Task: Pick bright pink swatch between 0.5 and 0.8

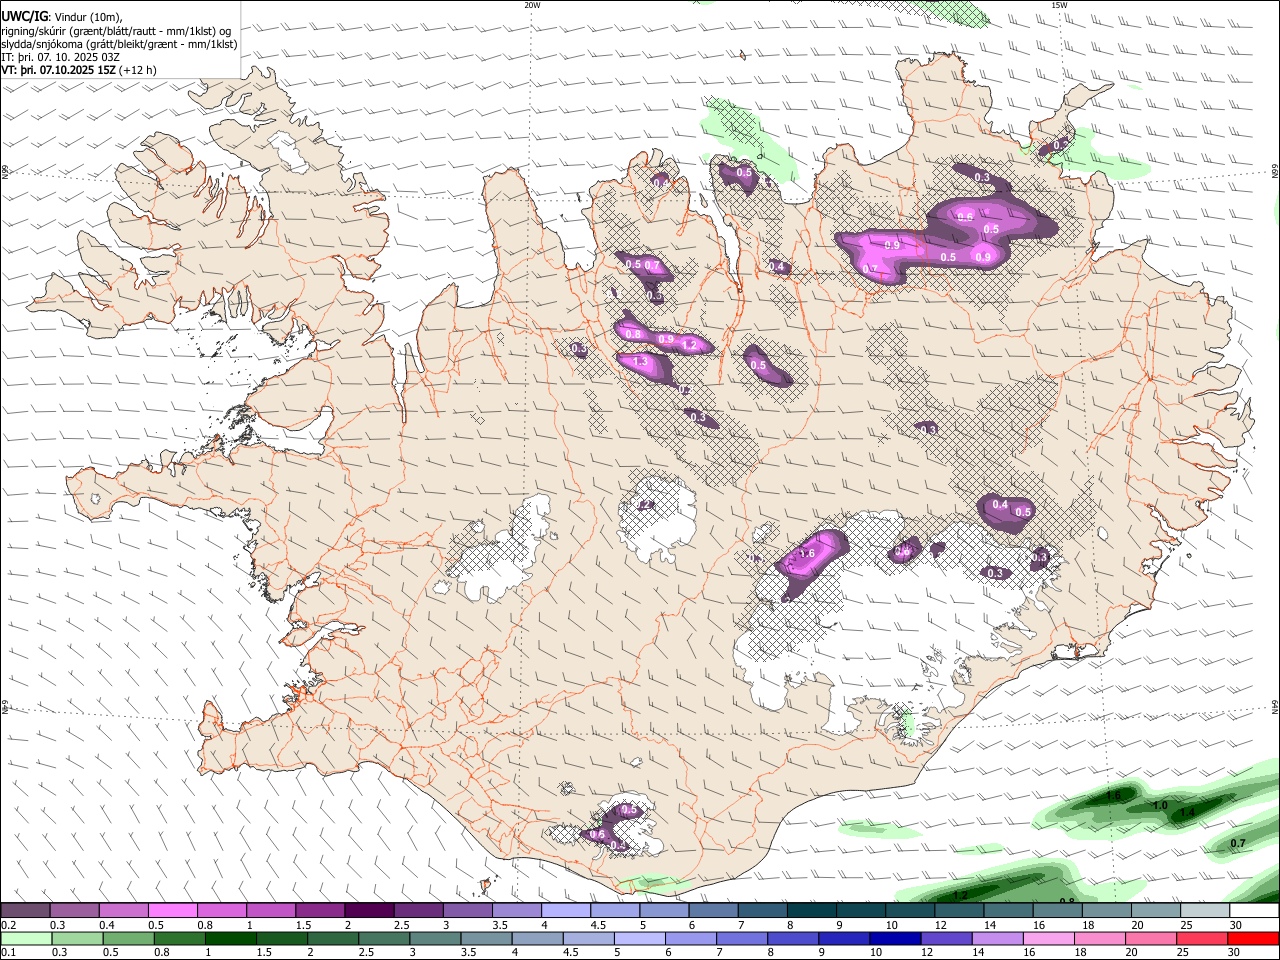Action: point(172,911)
